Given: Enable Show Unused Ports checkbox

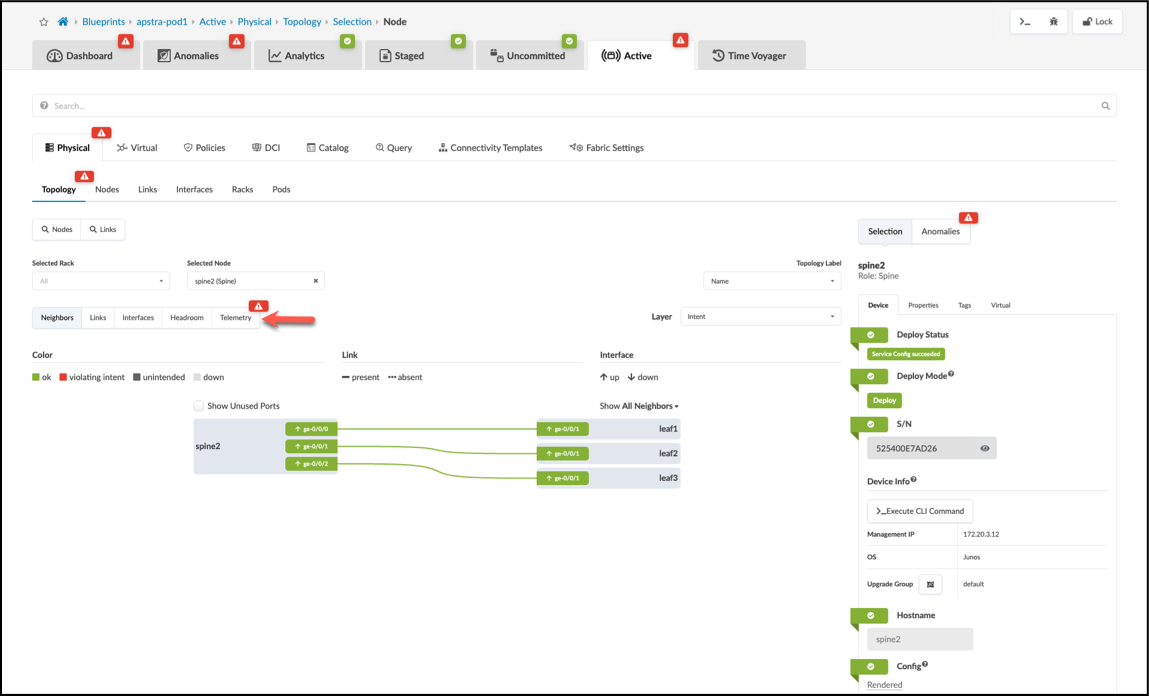Looking at the screenshot, I should click(x=199, y=406).
